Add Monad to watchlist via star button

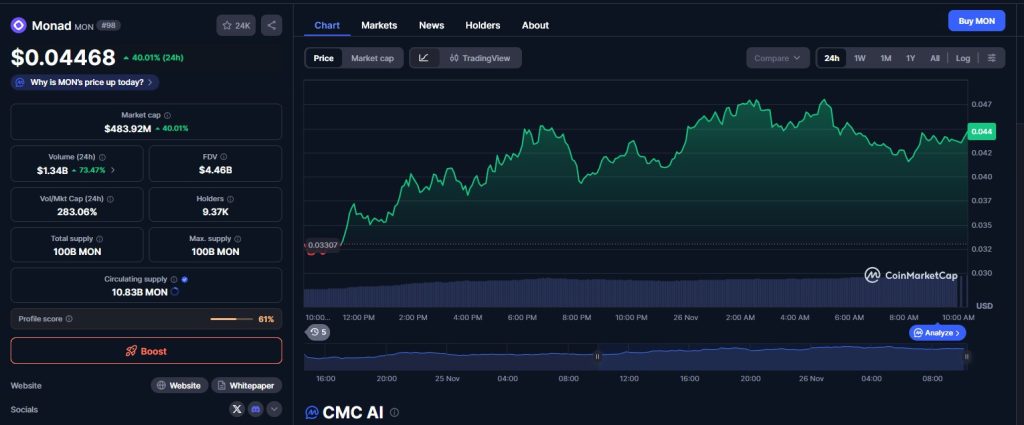tap(236, 25)
